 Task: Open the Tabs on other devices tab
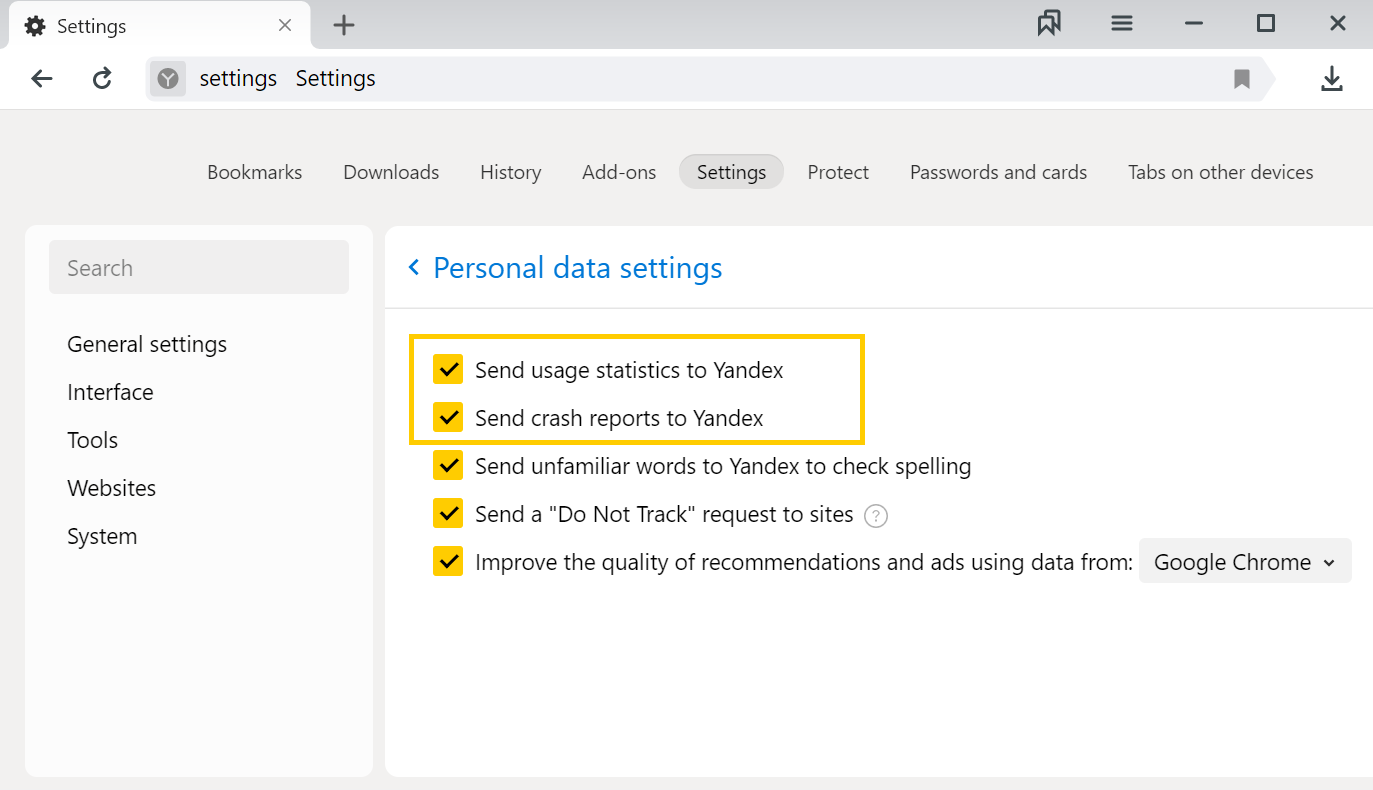coord(1220,172)
